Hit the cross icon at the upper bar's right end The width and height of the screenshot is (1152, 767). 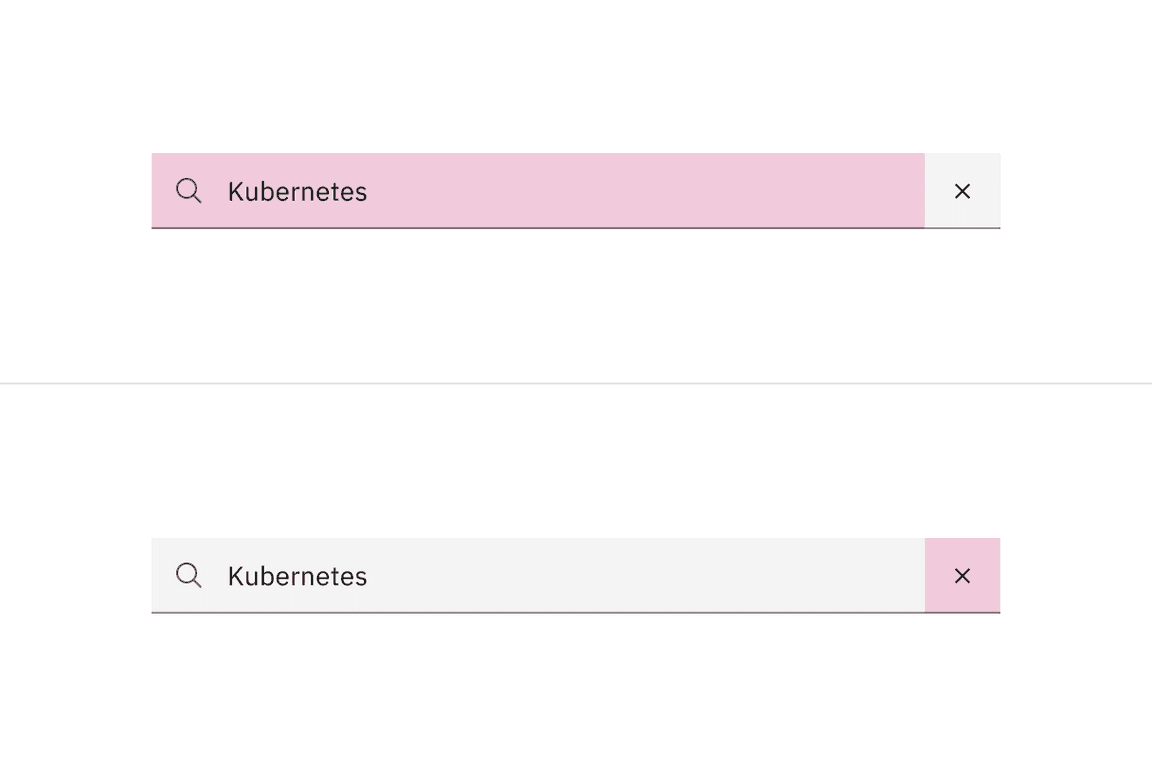(x=962, y=191)
